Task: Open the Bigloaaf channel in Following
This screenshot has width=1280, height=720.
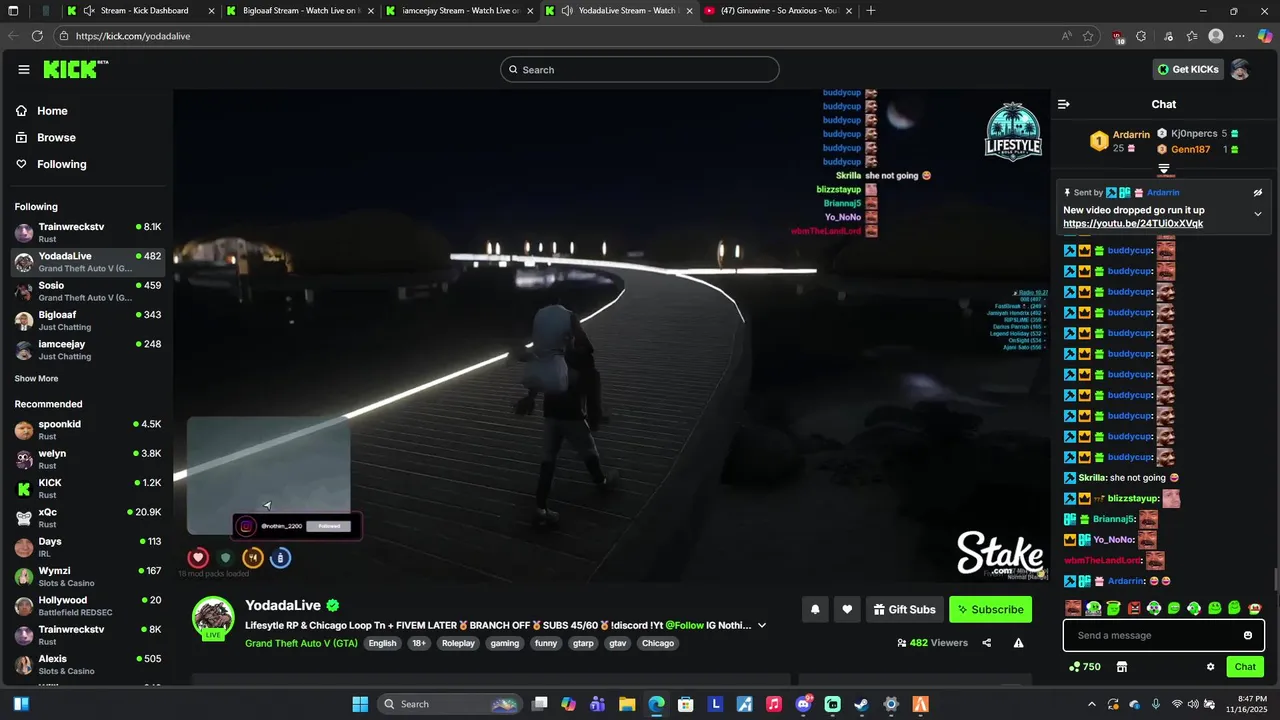Action: tap(88, 320)
